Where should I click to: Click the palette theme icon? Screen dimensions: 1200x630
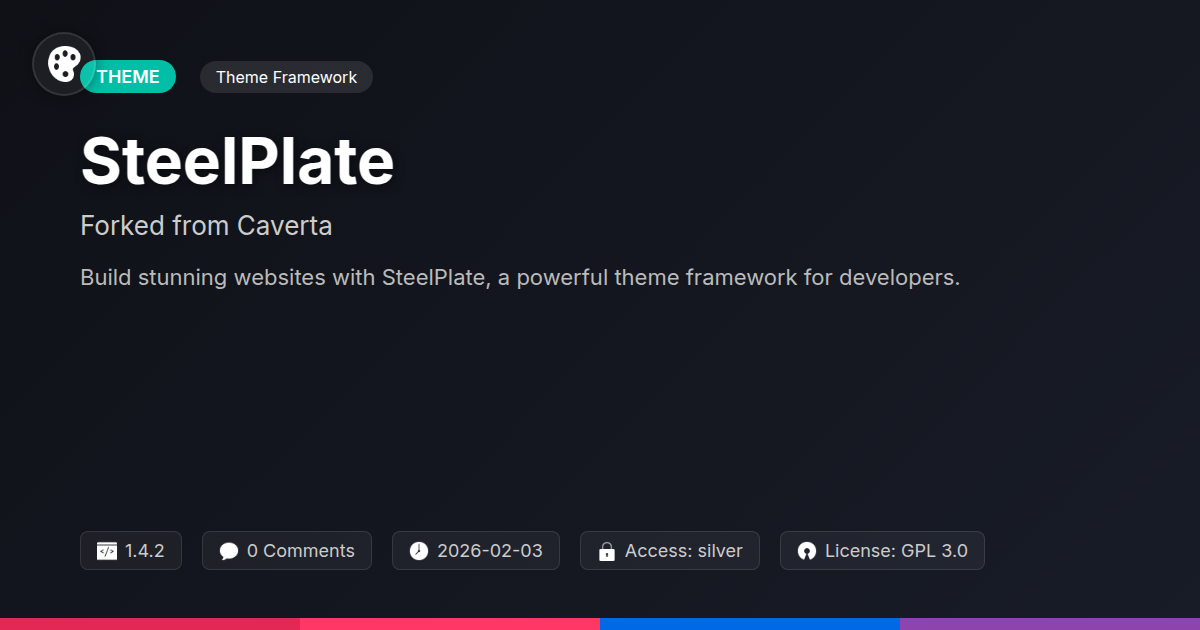click(64, 64)
